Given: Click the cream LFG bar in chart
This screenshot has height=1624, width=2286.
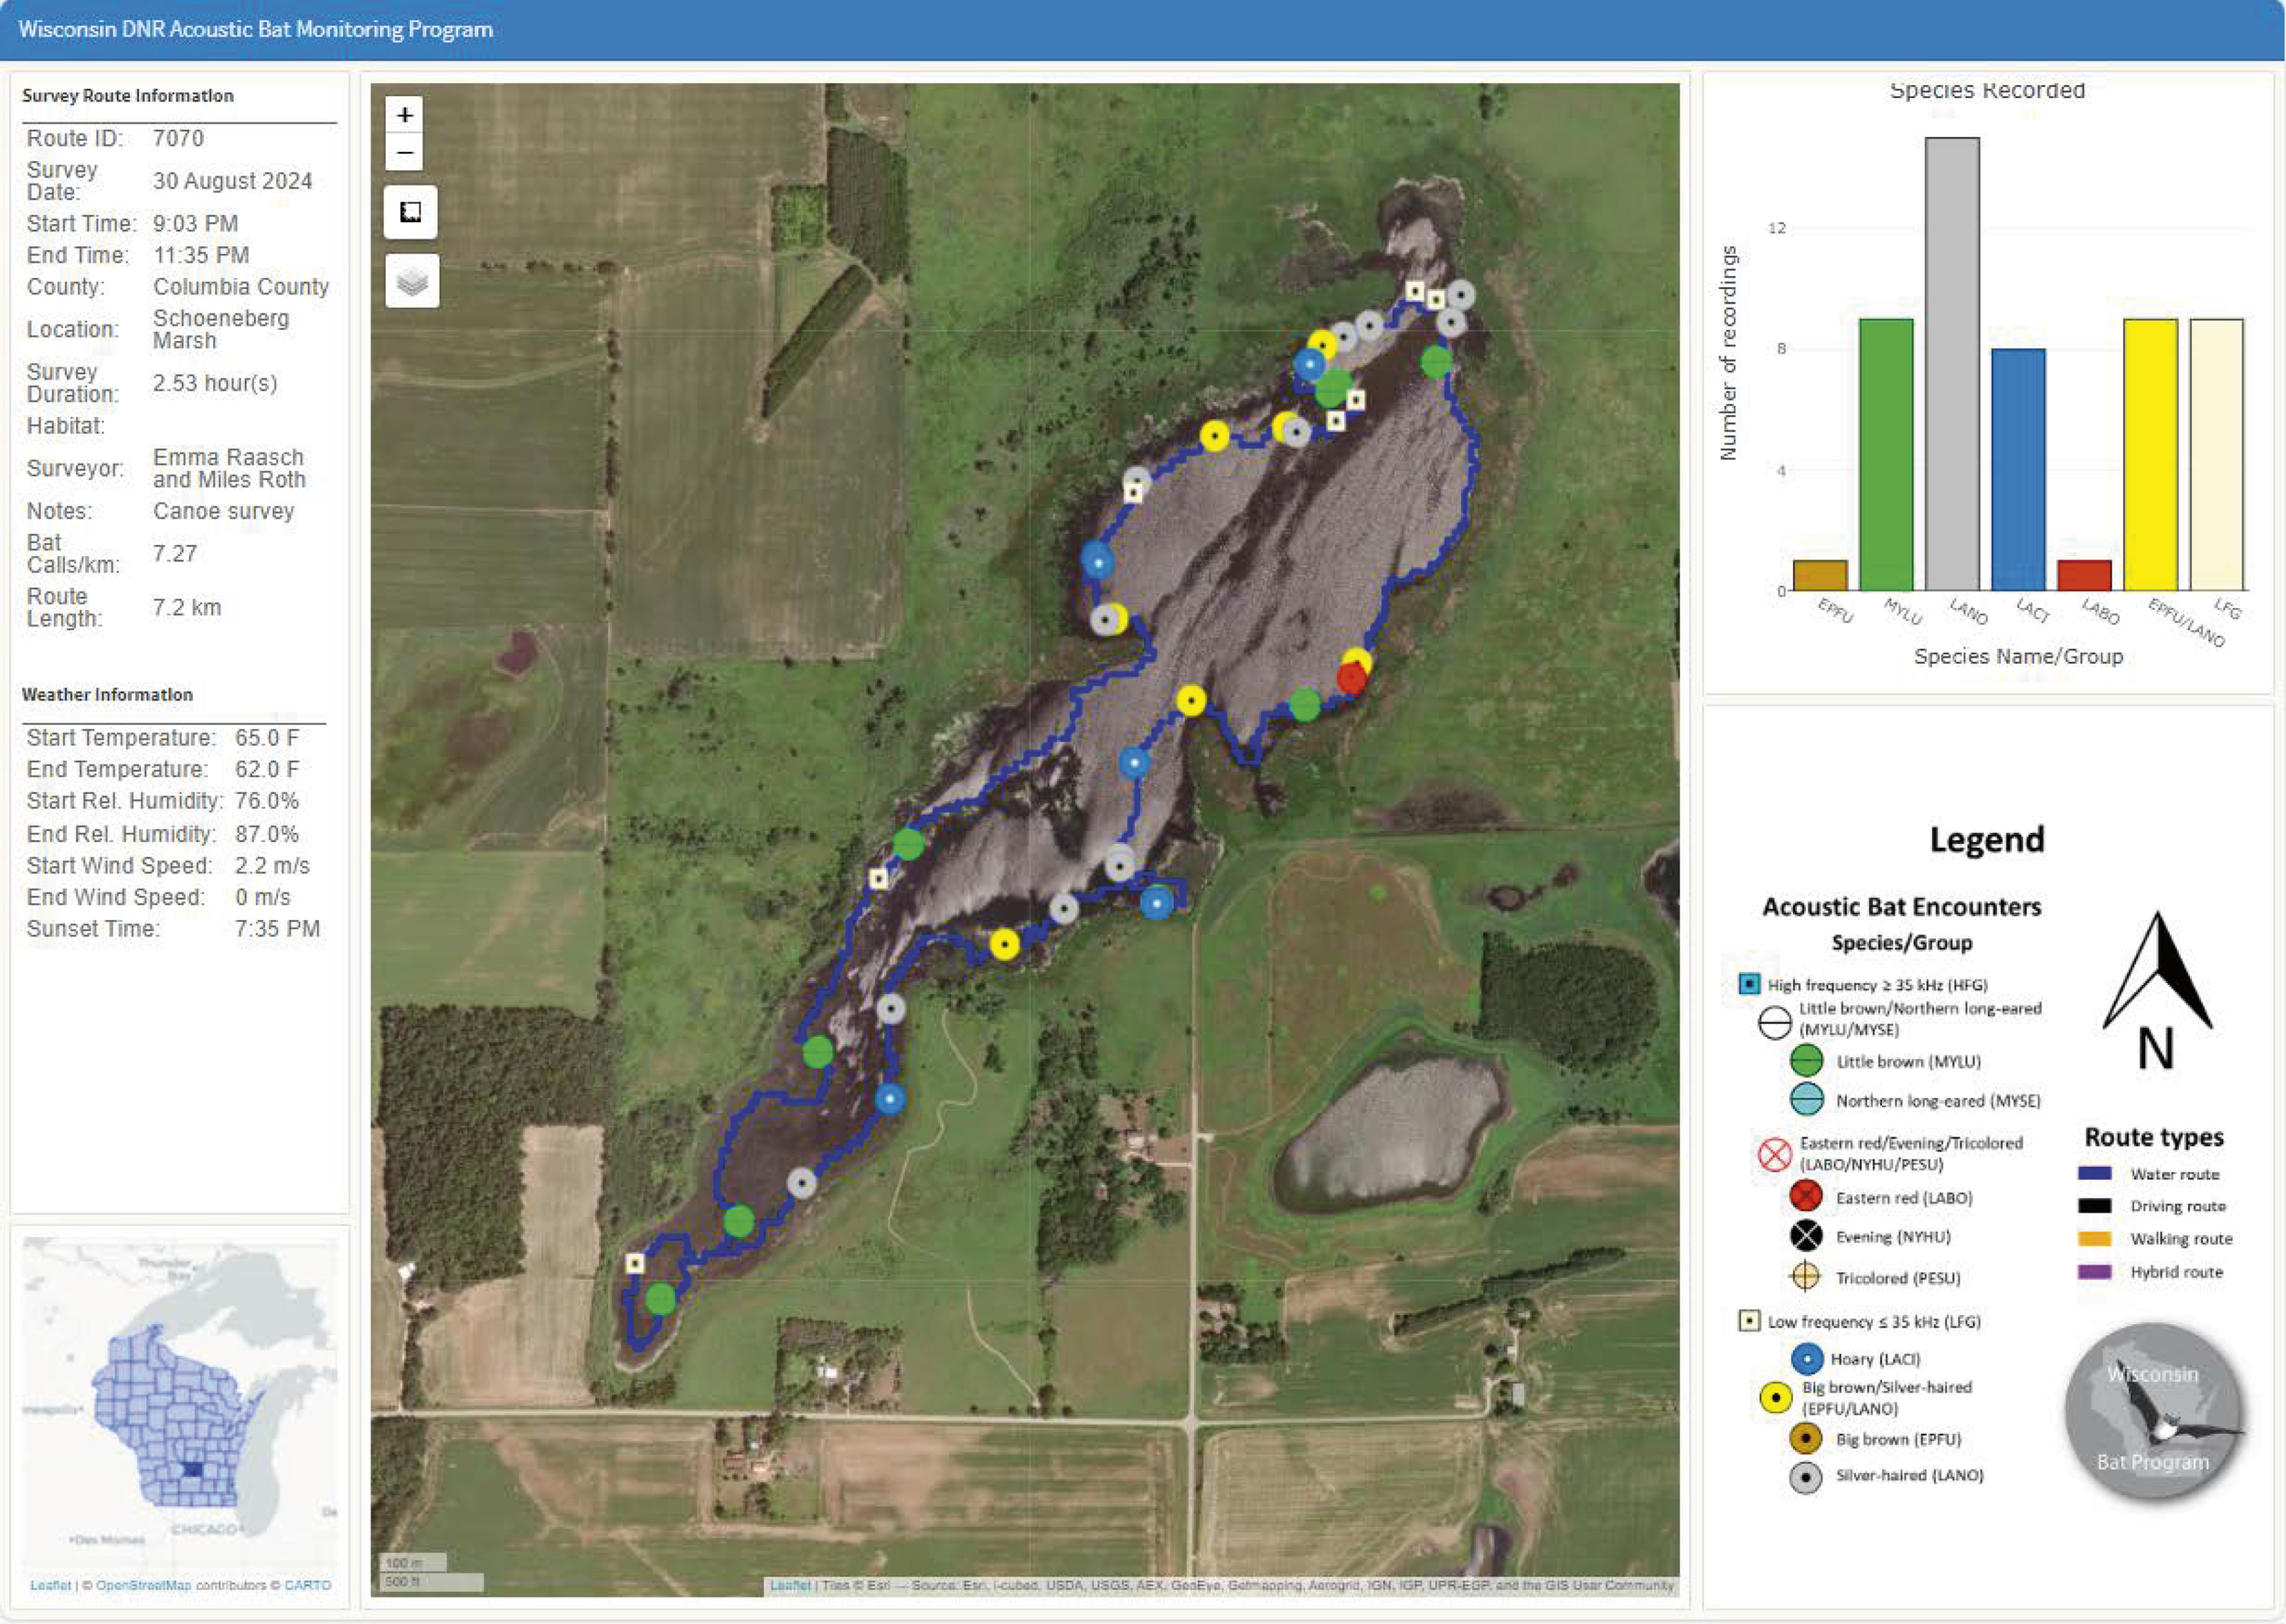Looking at the screenshot, I should point(2216,455).
